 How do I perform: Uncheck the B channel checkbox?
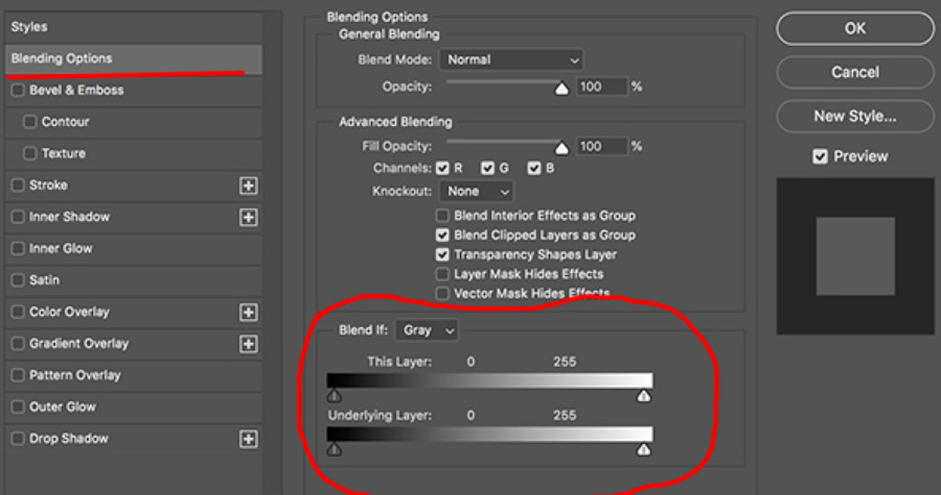pyautogui.click(x=534, y=168)
